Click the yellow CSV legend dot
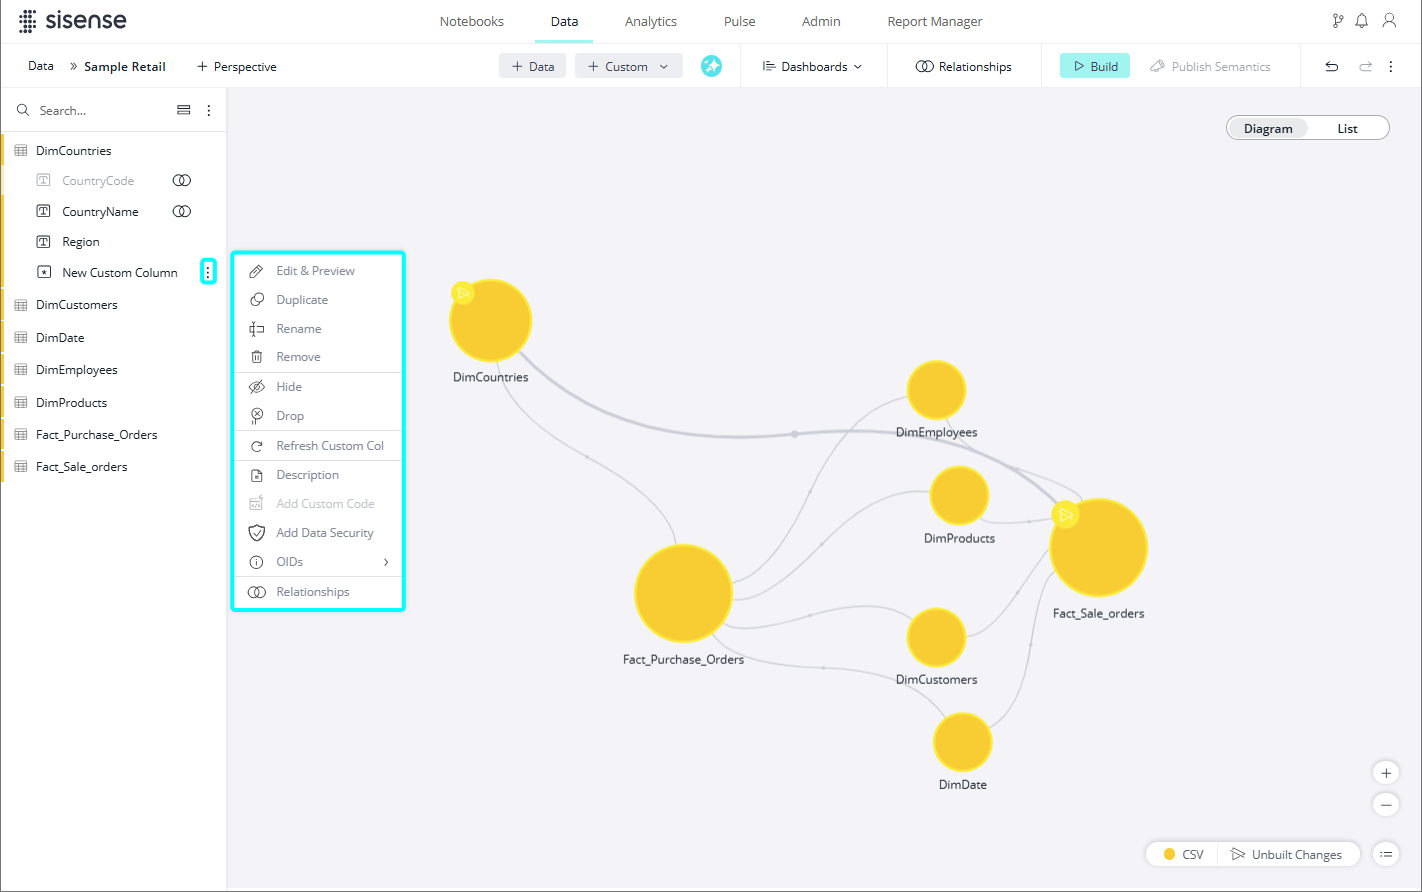1422x892 pixels. click(x=1169, y=854)
